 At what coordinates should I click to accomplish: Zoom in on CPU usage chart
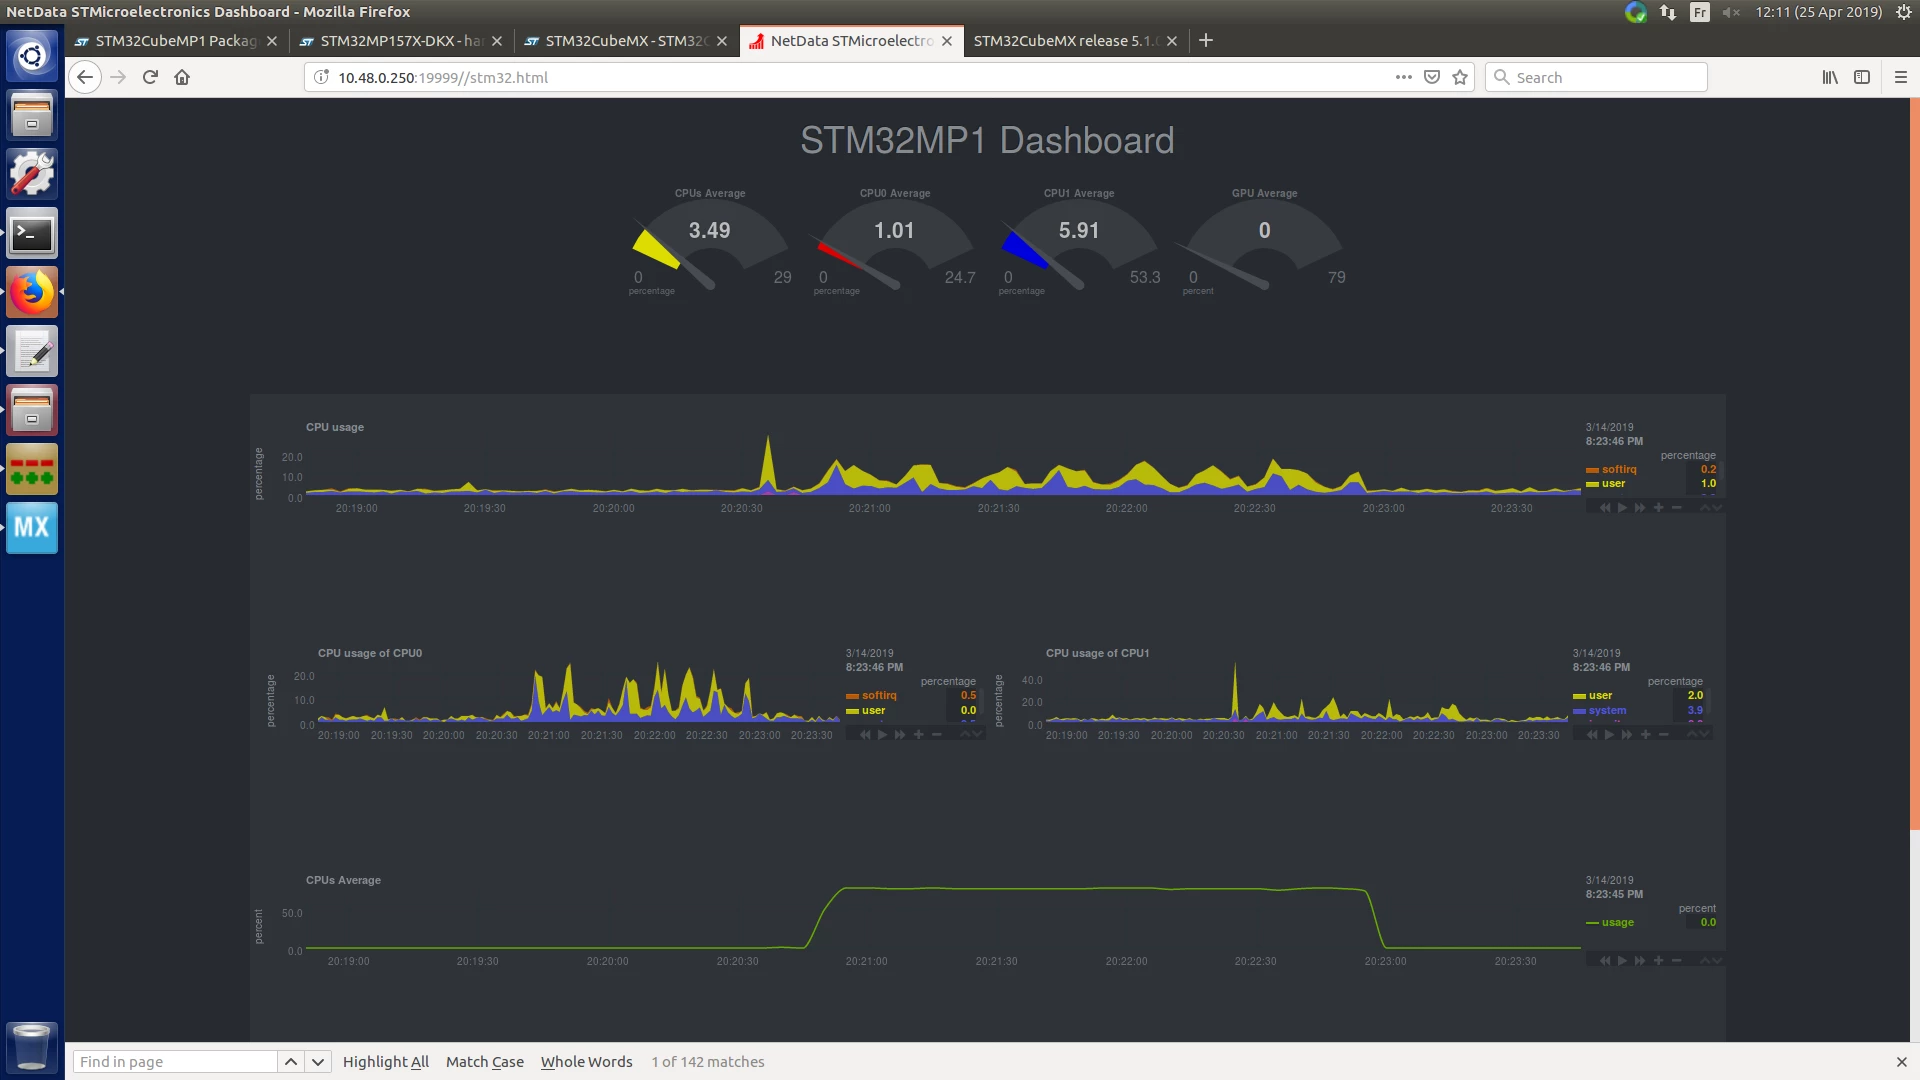1658,508
